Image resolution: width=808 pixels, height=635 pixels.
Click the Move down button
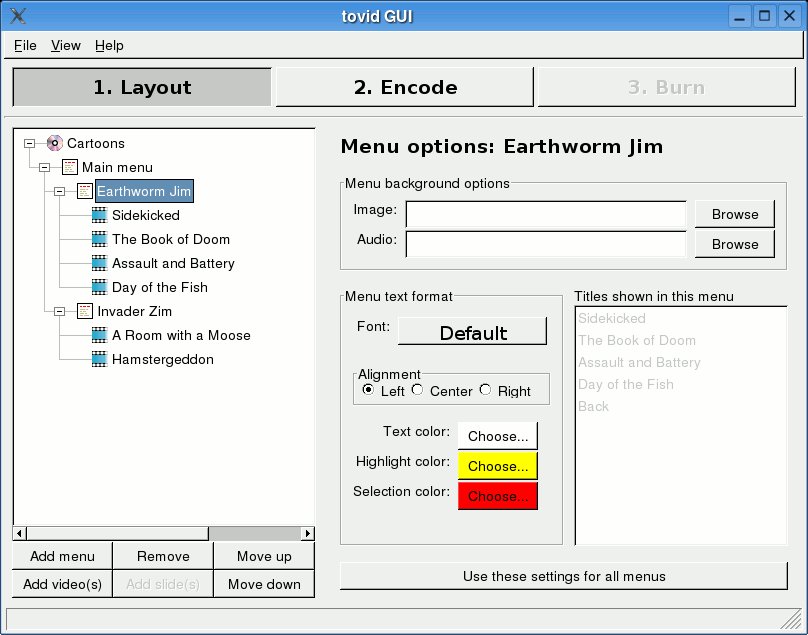click(264, 584)
